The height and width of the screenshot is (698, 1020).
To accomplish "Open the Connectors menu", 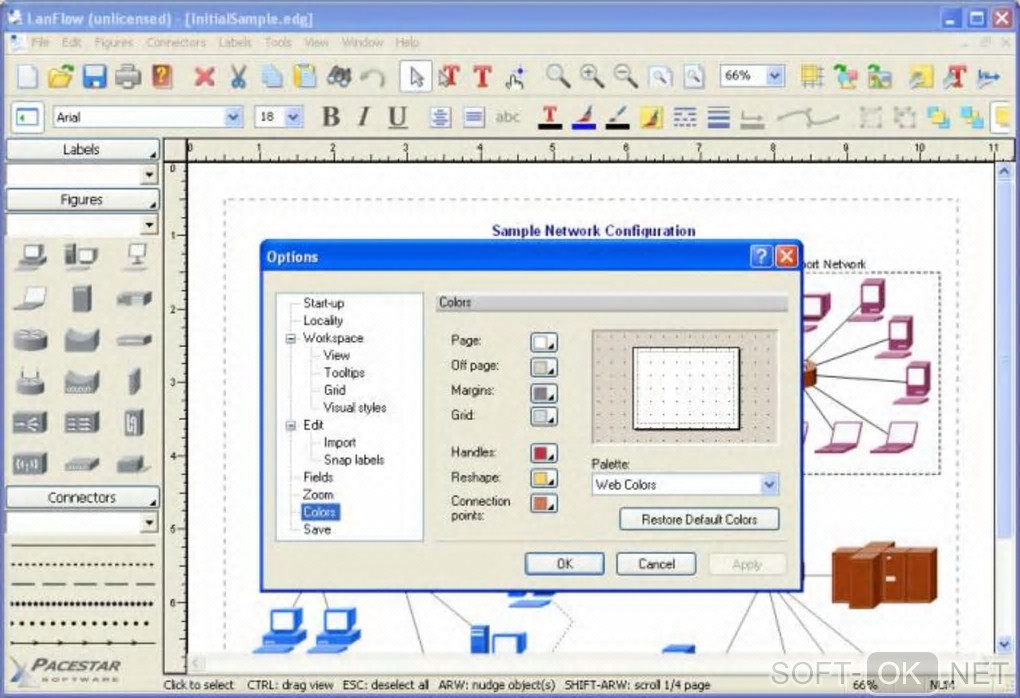I will pos(176,42).
